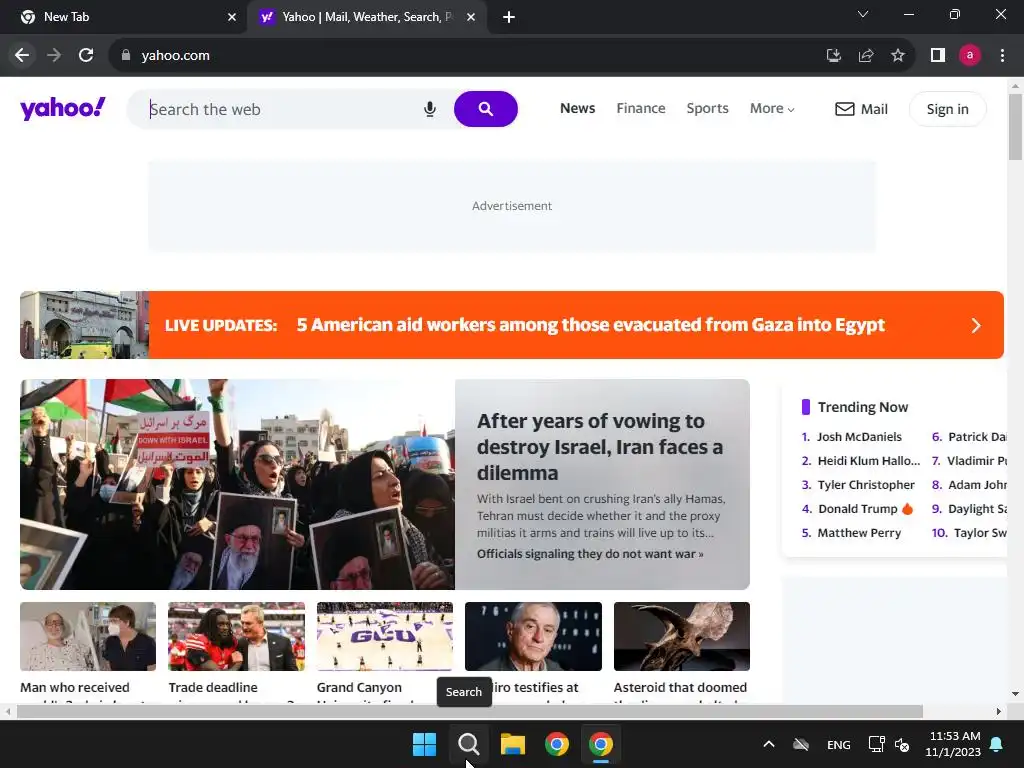Open trending topic Heidi Klum Hallo...
The width and height of the screenshot is (1024, 768).
869,461
